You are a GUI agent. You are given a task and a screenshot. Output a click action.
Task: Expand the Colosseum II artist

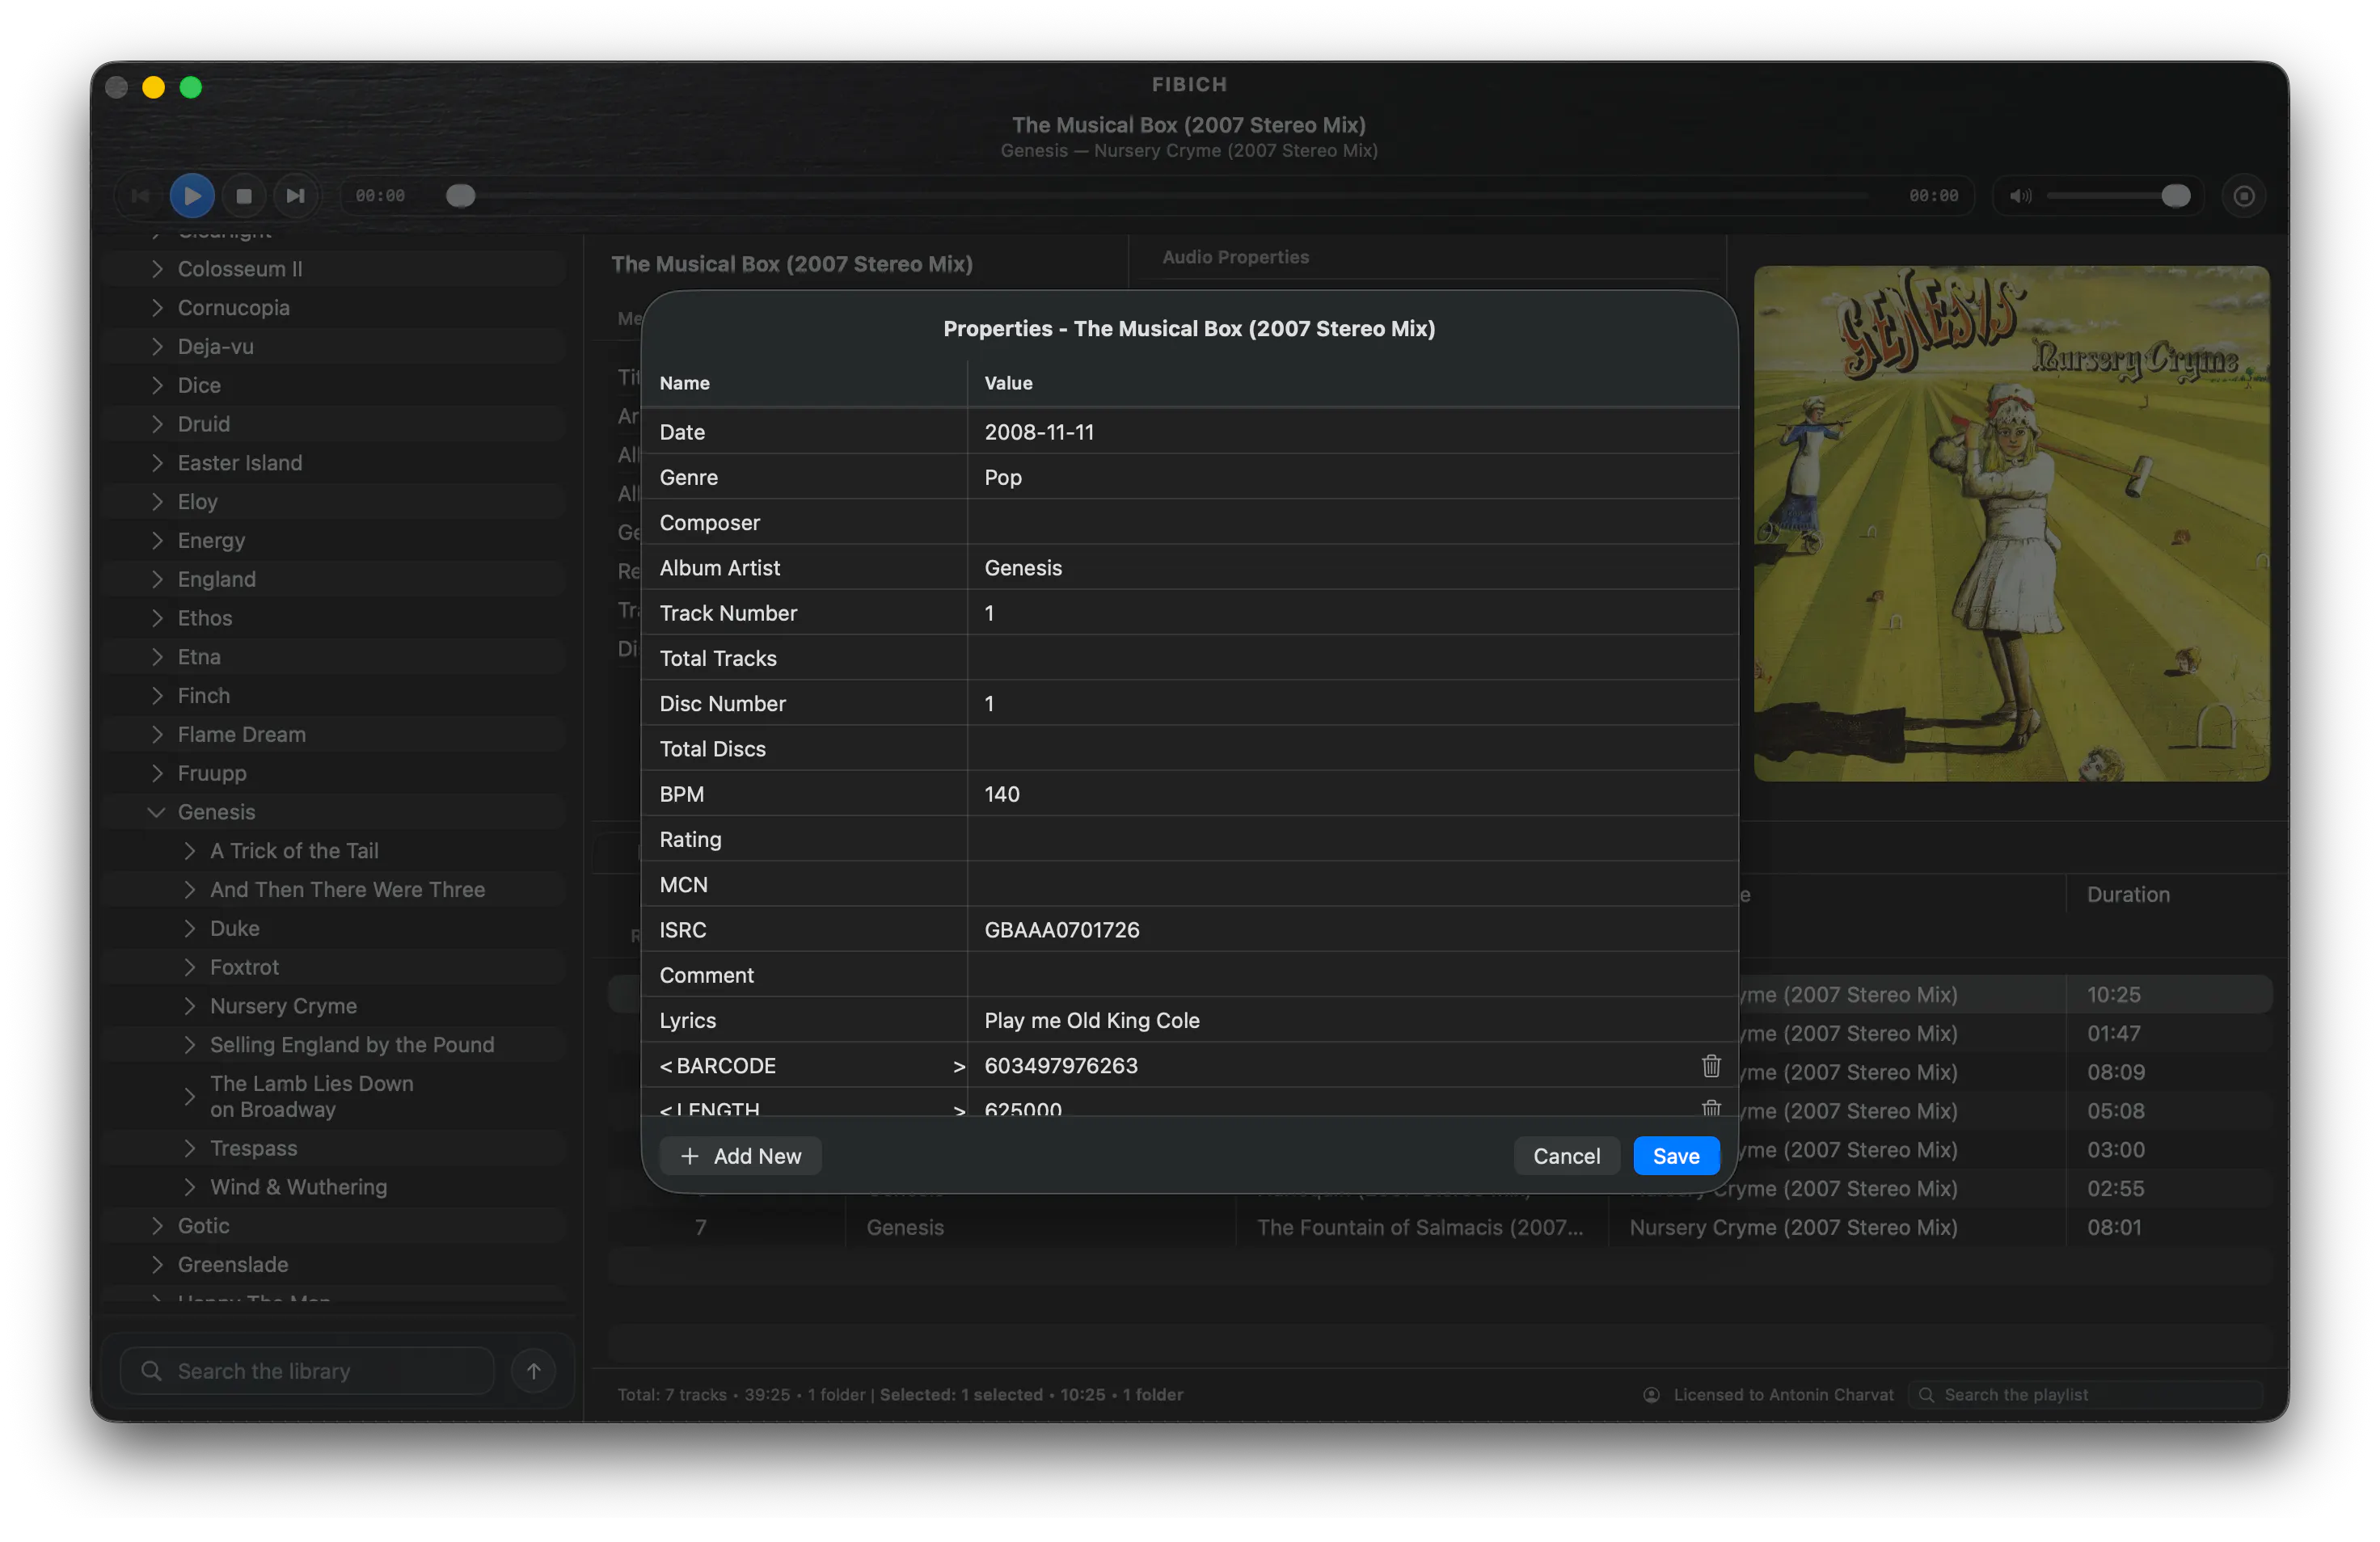[x=157, y=269]
